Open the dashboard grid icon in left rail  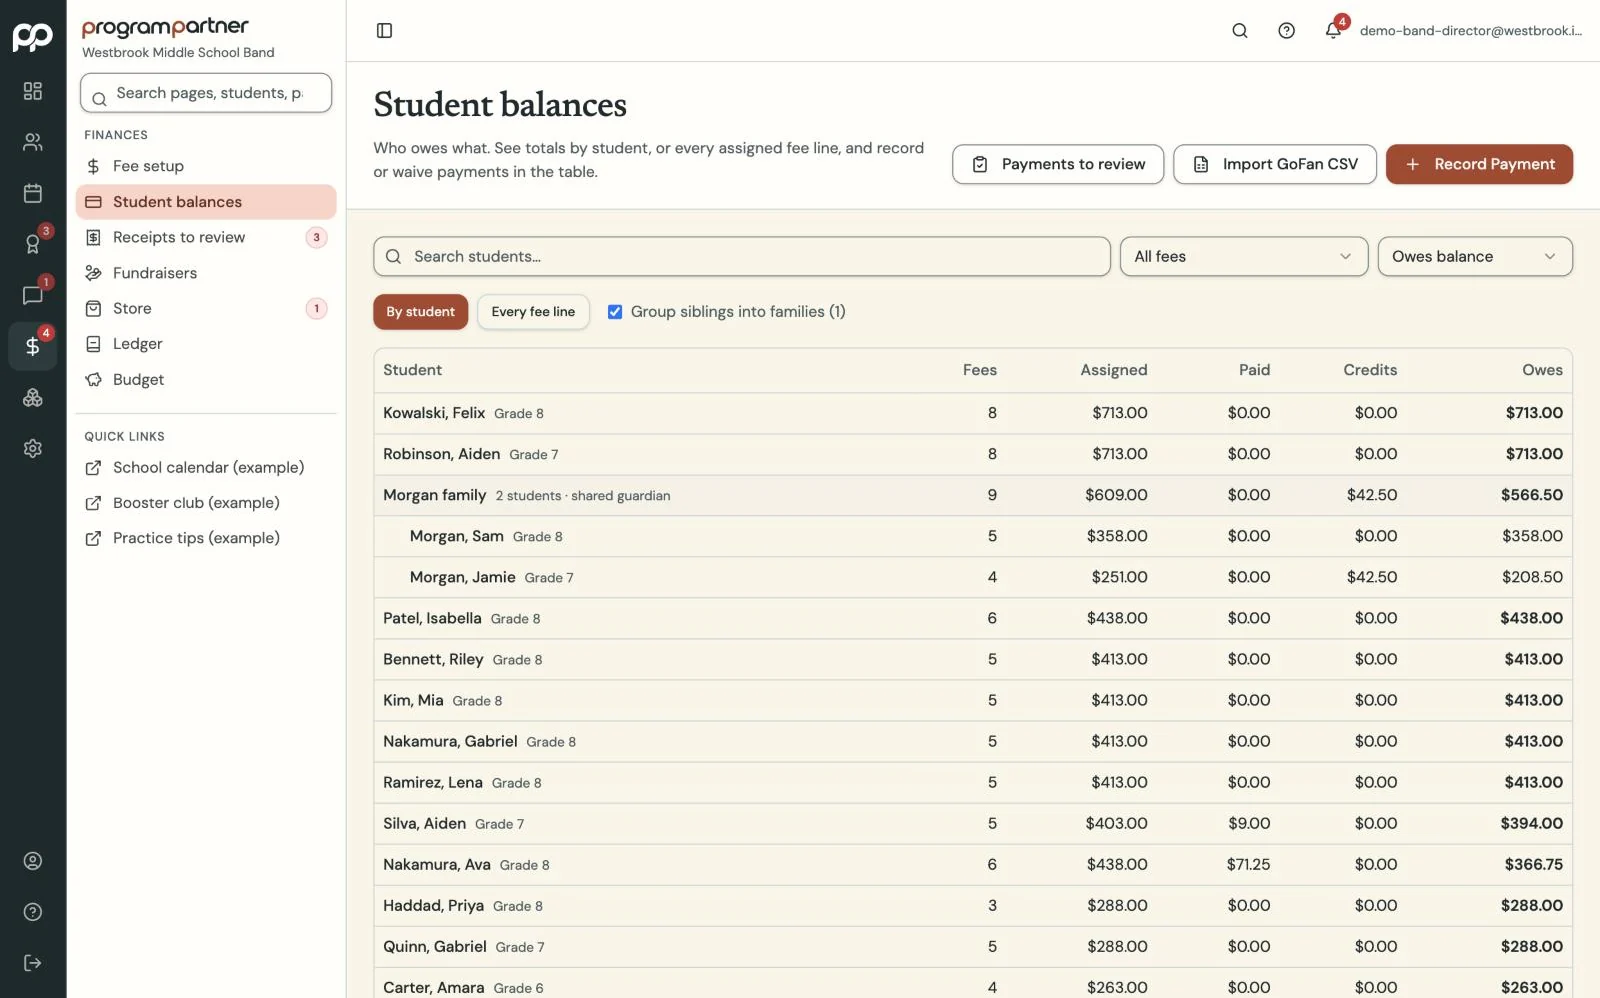tap(33, 91)
